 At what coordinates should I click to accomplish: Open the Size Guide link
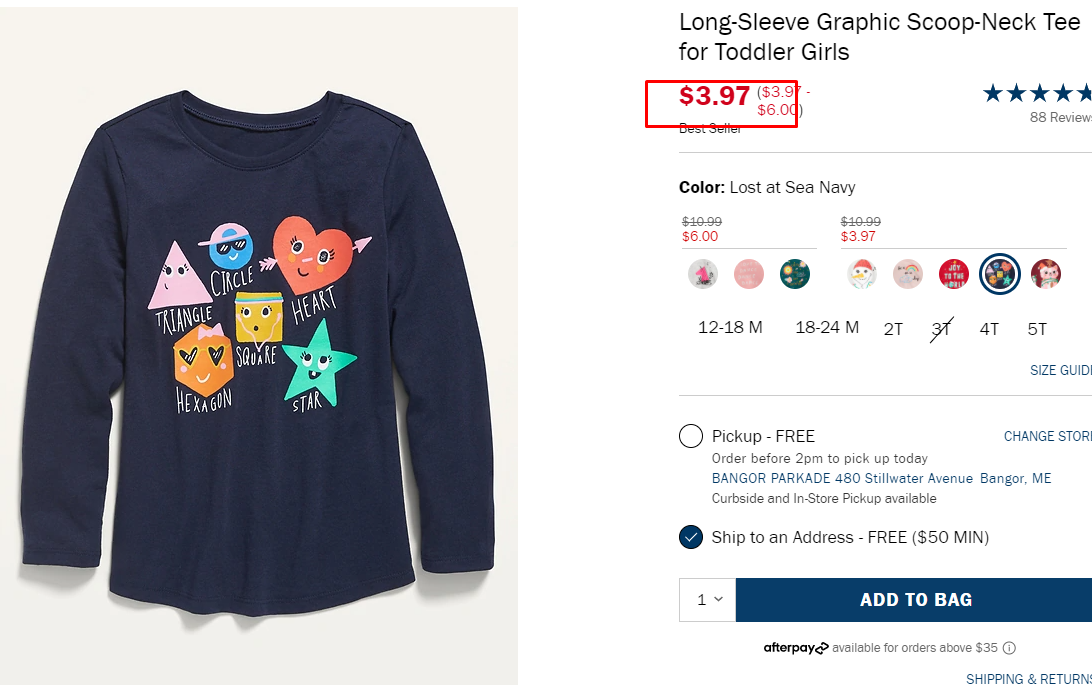(x=1060, y=370)
